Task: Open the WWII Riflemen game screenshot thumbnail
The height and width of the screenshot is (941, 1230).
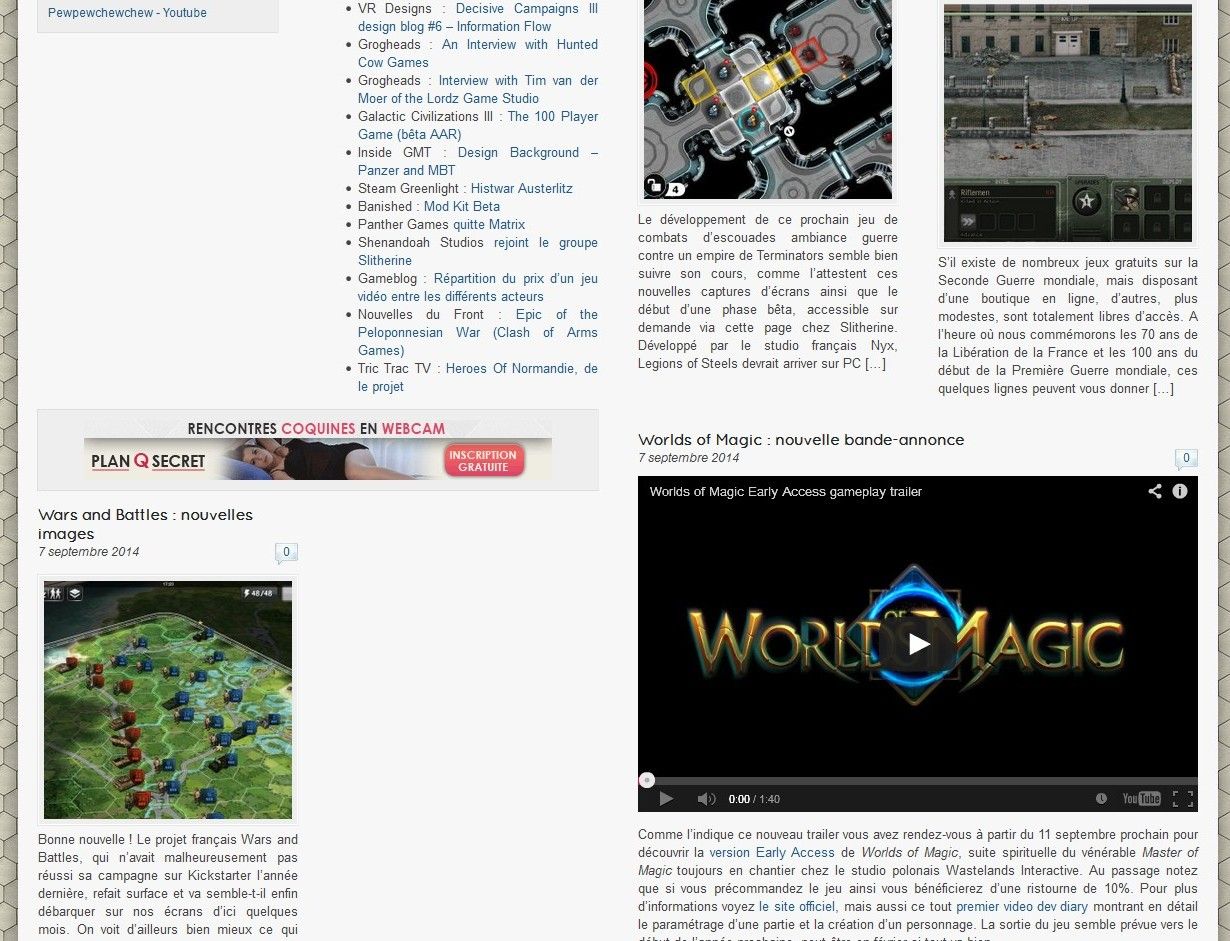Action: tap(1068, 122)
